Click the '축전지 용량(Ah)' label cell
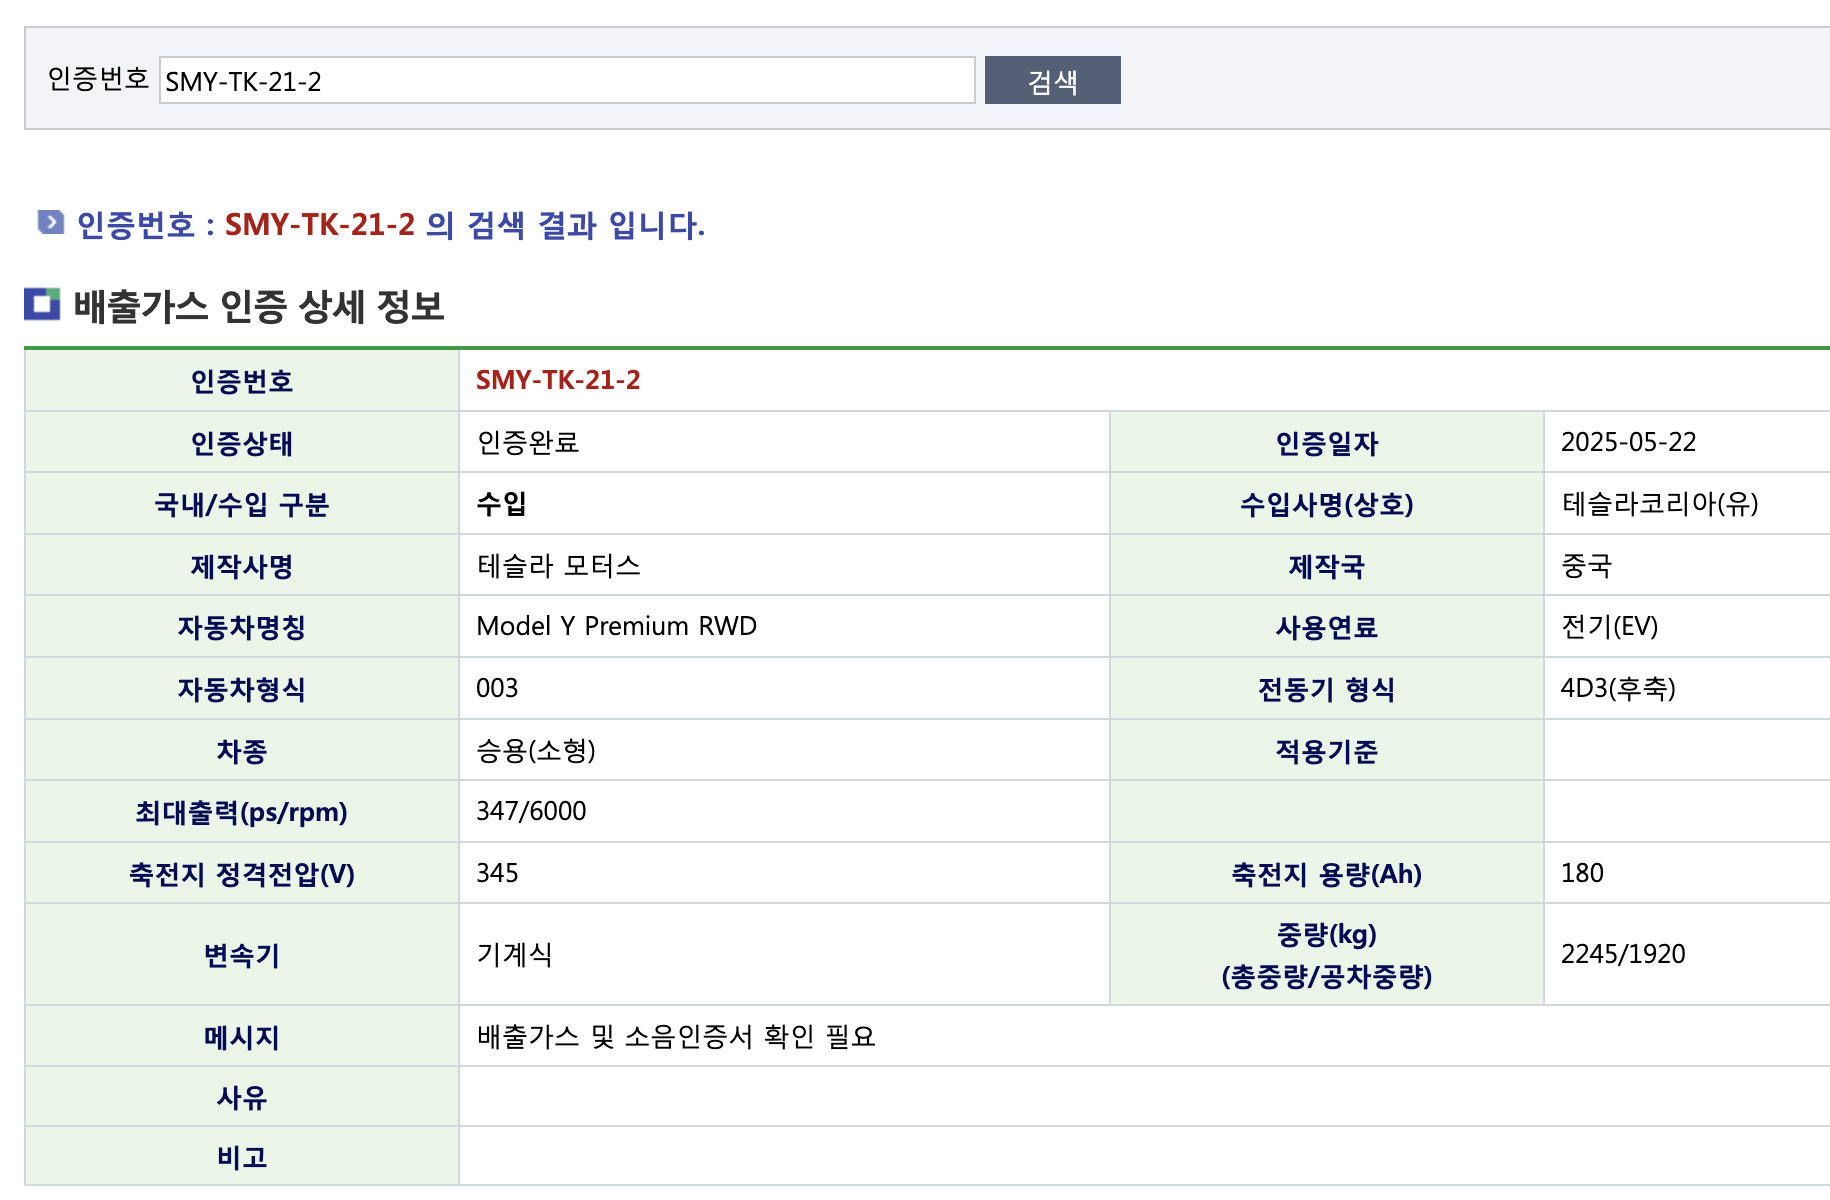This screenshot has height=1200, width=1830. coord(1327,874)
